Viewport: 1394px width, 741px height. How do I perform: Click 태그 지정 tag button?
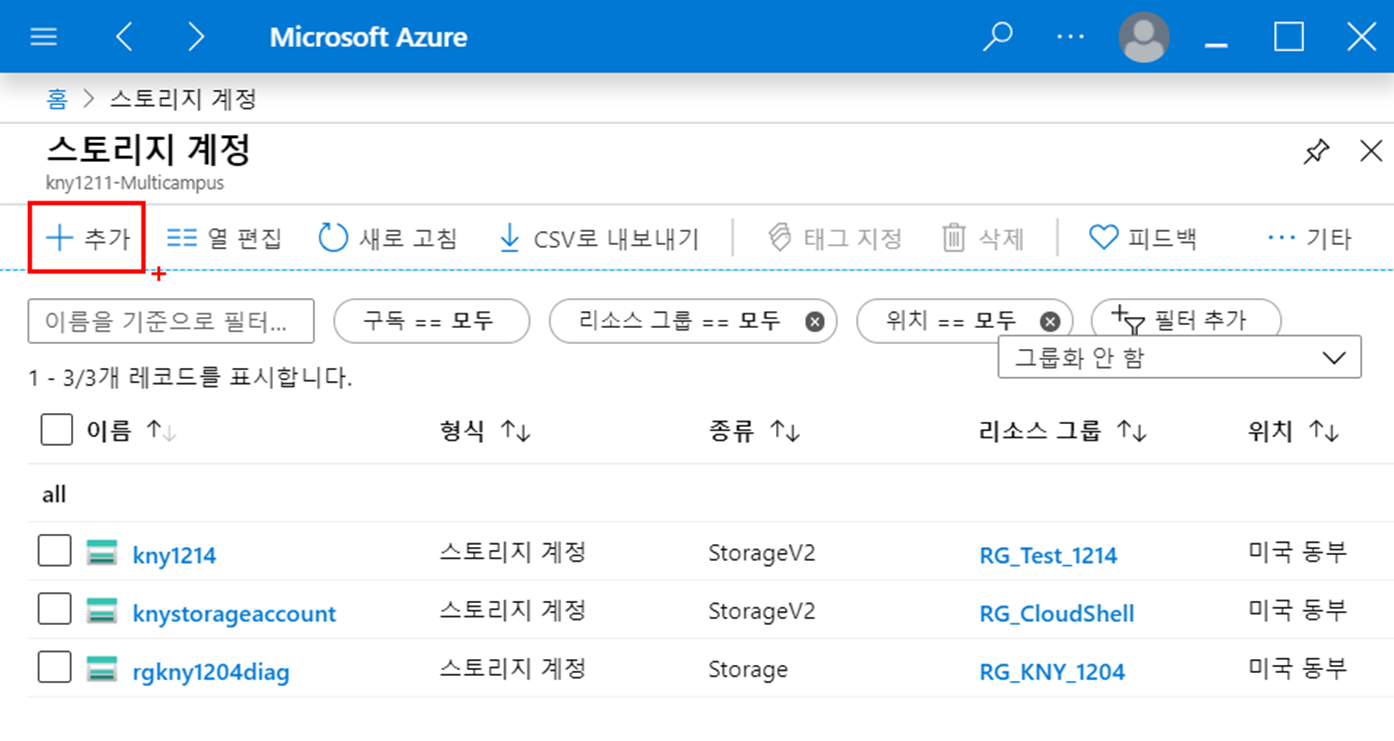click(835, 238)
